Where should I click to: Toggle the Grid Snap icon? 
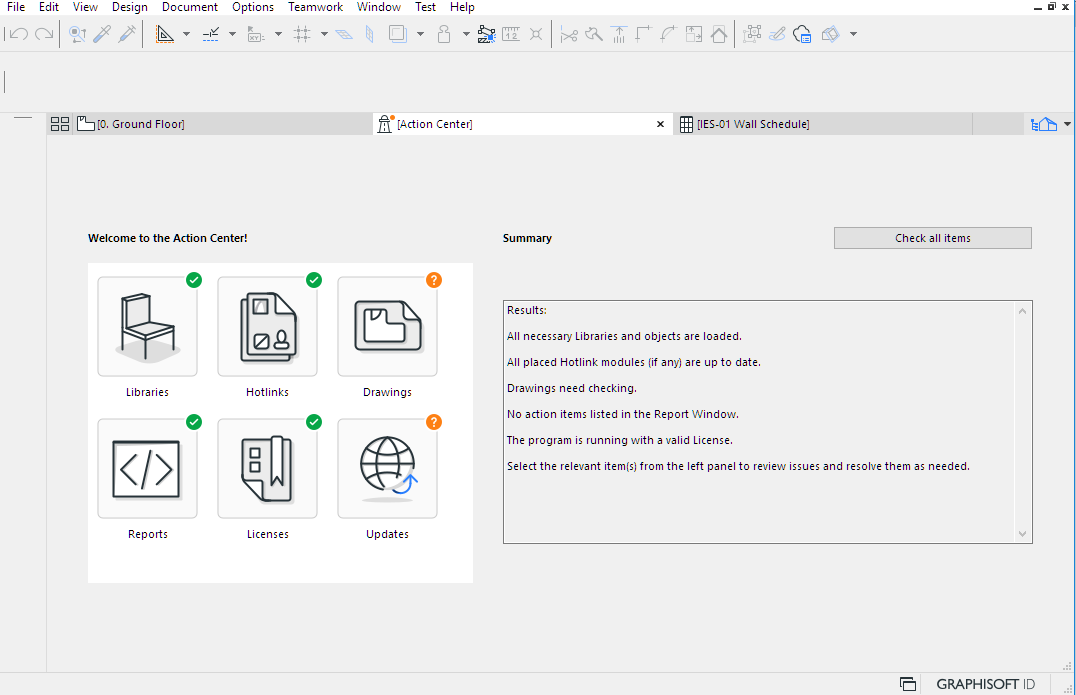[302, 34]
